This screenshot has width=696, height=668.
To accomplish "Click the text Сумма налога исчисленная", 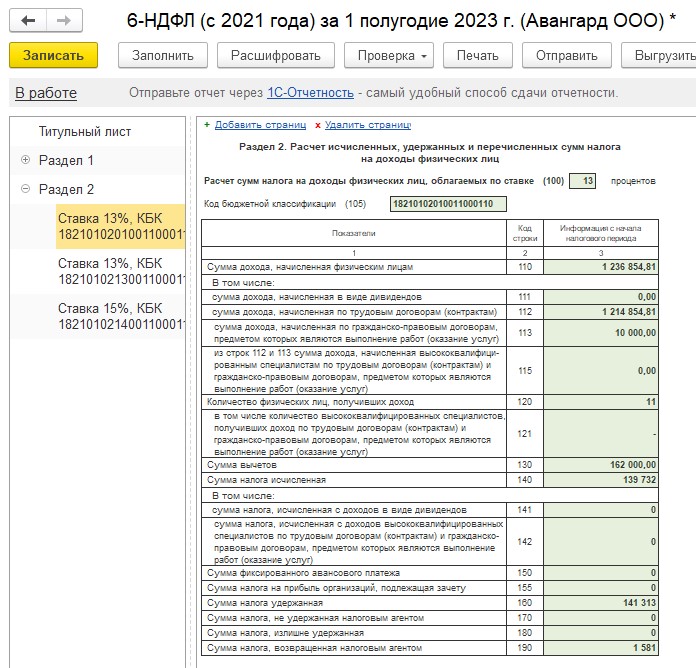I will (266, 480).
